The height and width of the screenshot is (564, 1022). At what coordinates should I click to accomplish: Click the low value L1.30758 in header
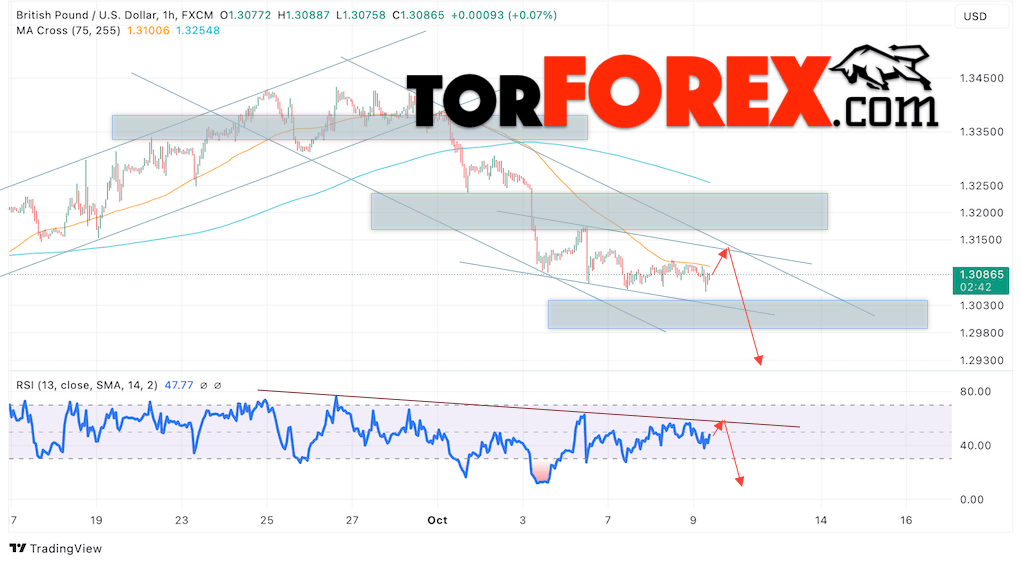(361, 15)
